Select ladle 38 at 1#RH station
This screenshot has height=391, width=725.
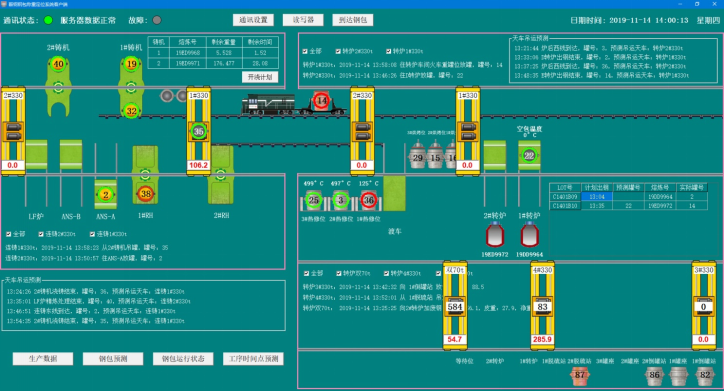tap(146, 194)
